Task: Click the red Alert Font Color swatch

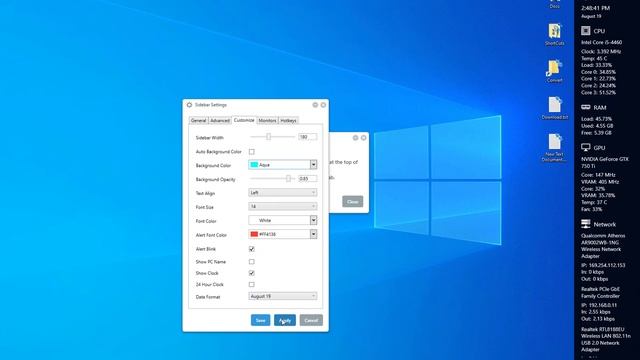Action: [254, 234]
